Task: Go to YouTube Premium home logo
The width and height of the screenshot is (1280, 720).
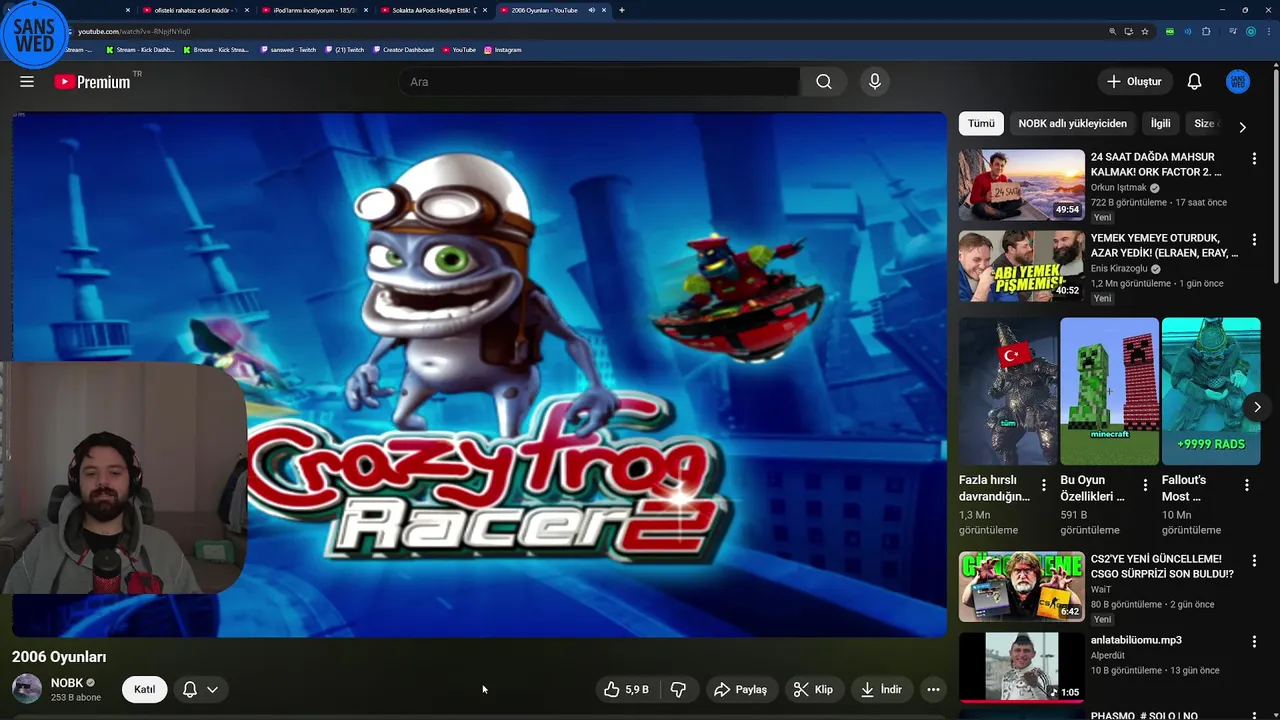Action: point(93,82)
